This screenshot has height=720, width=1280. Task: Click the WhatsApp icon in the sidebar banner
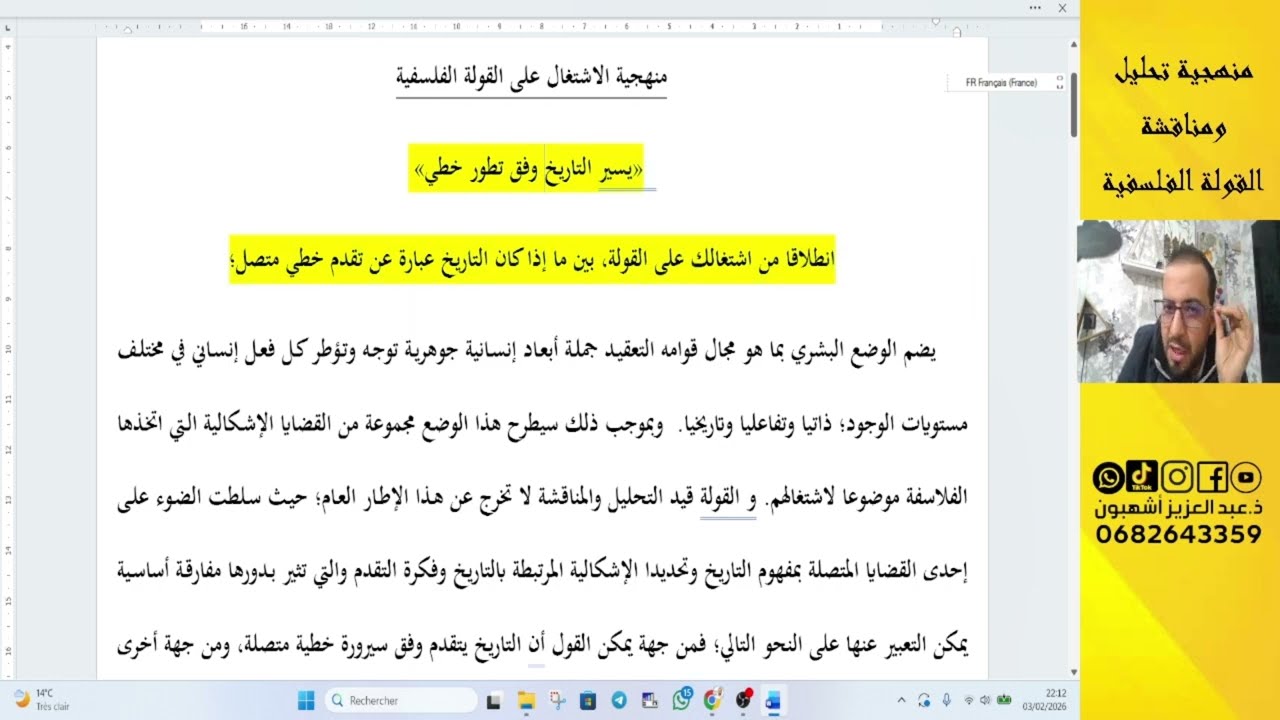click(1108, 477)
